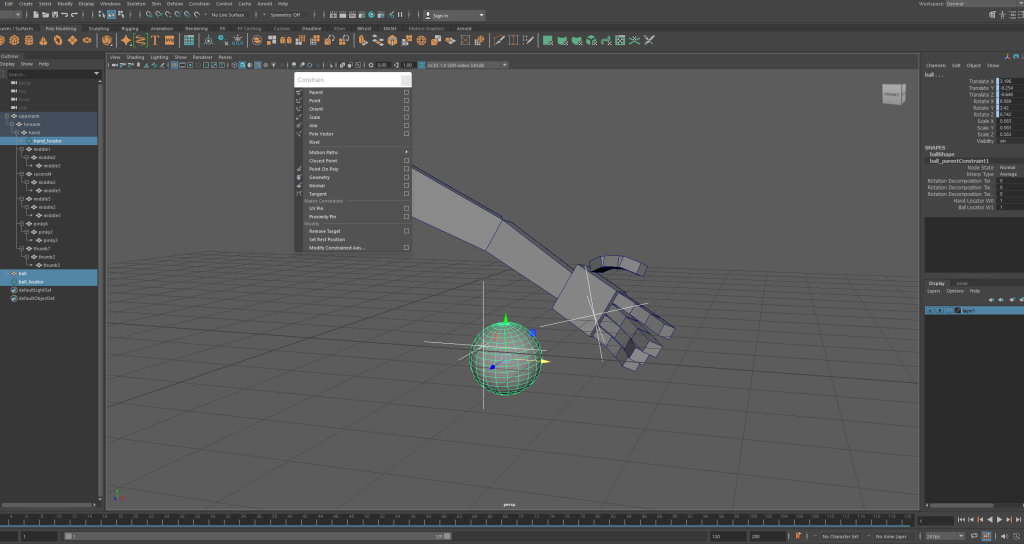Open the ACES color transform dropdown

coord(467,65)
